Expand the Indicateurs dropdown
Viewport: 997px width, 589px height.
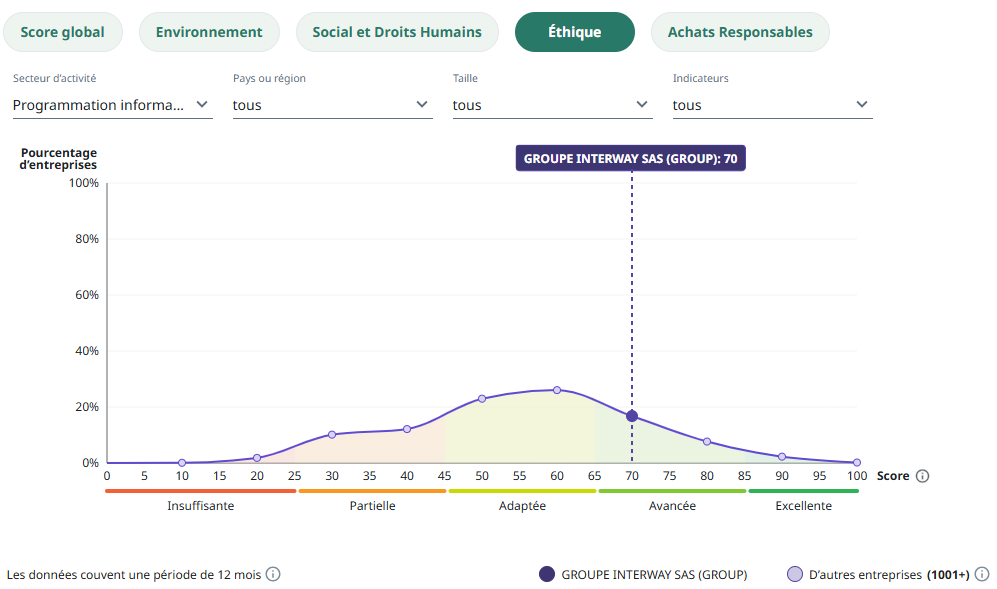(x=772, y=104)
